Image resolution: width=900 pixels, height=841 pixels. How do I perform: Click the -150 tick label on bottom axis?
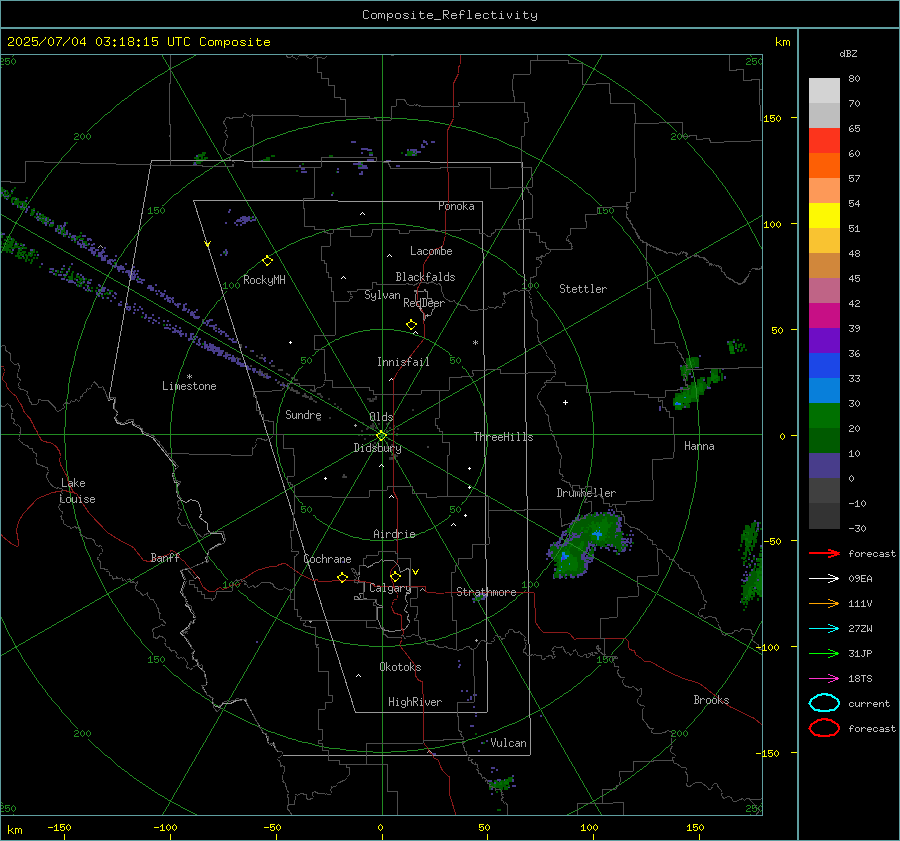pyautogui.click(x=59, y=827)
